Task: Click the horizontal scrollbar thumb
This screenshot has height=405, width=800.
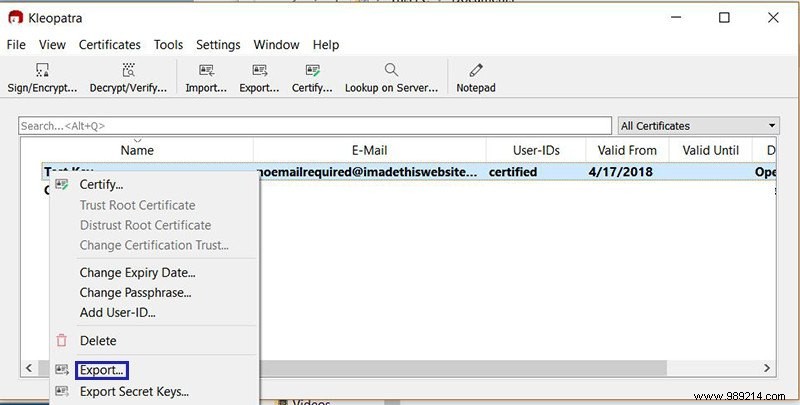Action: pyautogui.click(x=462, y=367)
